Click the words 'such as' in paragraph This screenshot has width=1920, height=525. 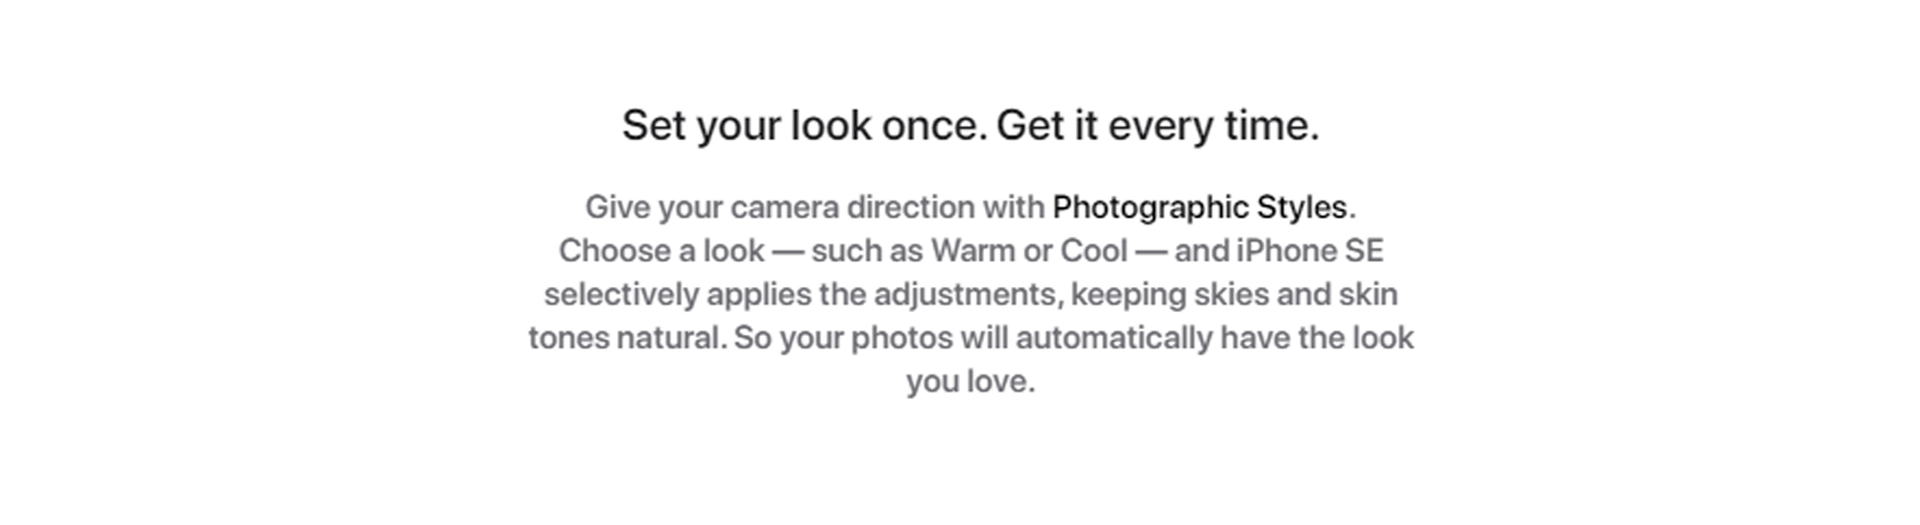867,250
